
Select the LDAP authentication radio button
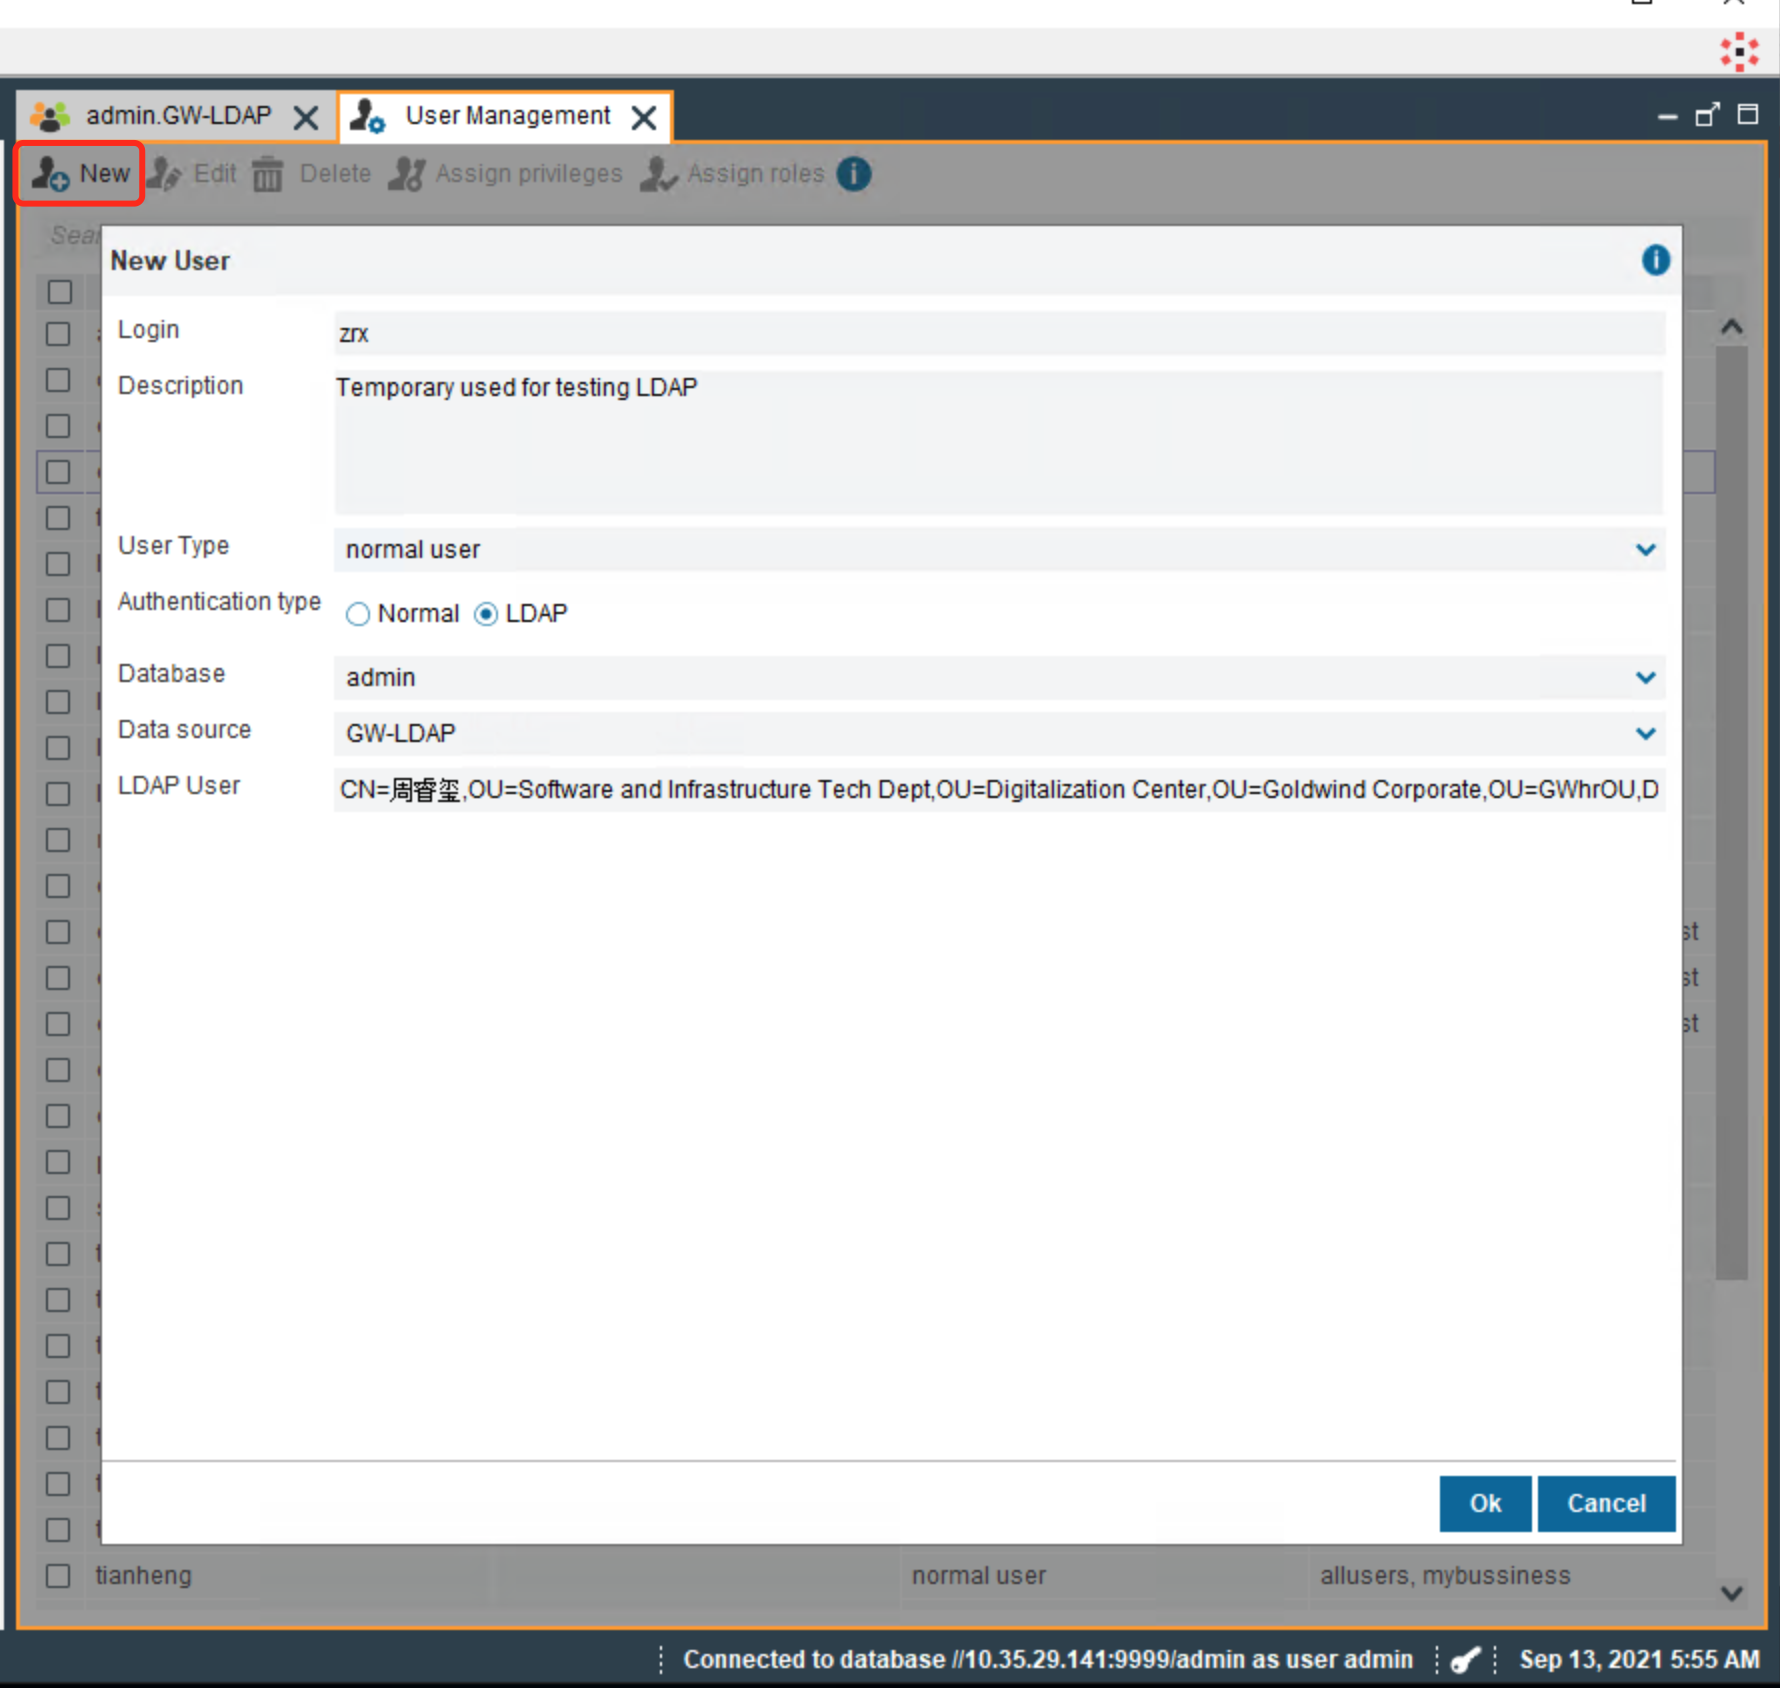[x=486, y=614]
